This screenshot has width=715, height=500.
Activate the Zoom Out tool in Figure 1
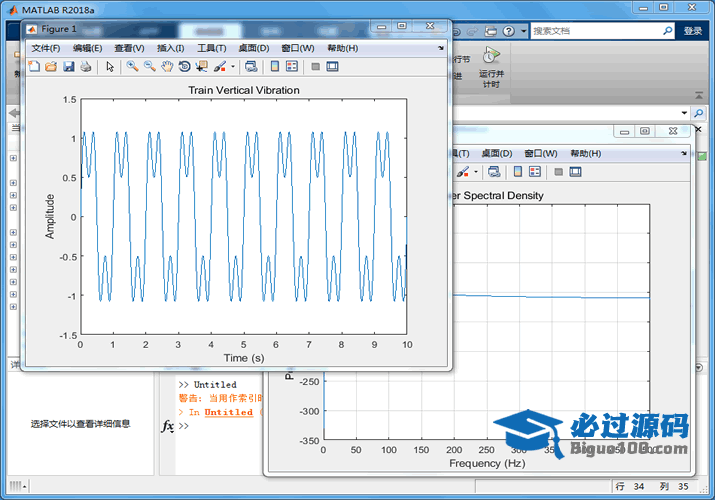pos(150,67)
